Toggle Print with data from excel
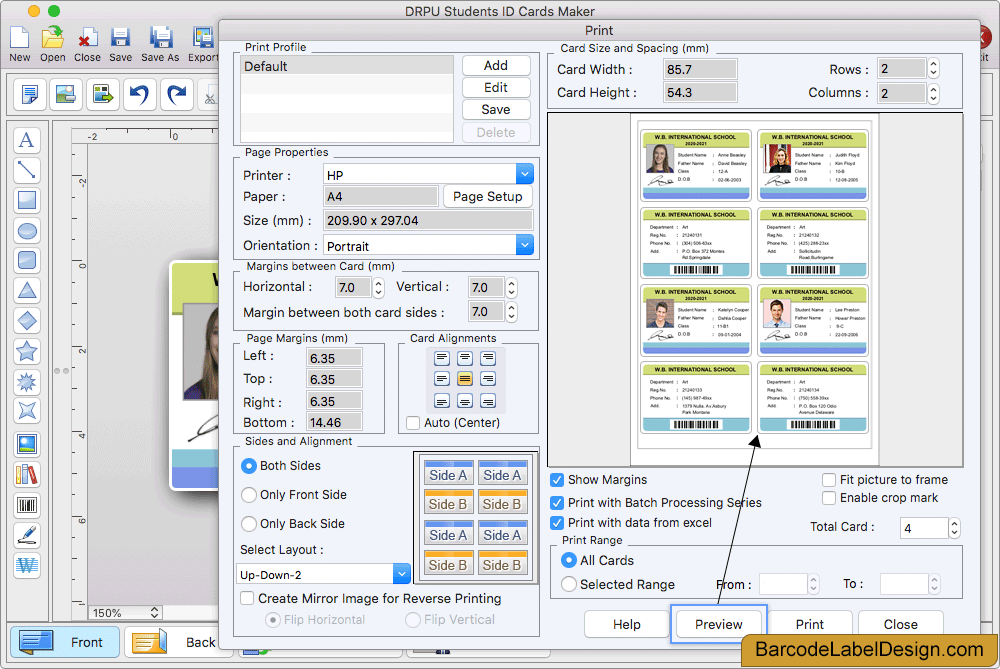 tap(557, 523)
